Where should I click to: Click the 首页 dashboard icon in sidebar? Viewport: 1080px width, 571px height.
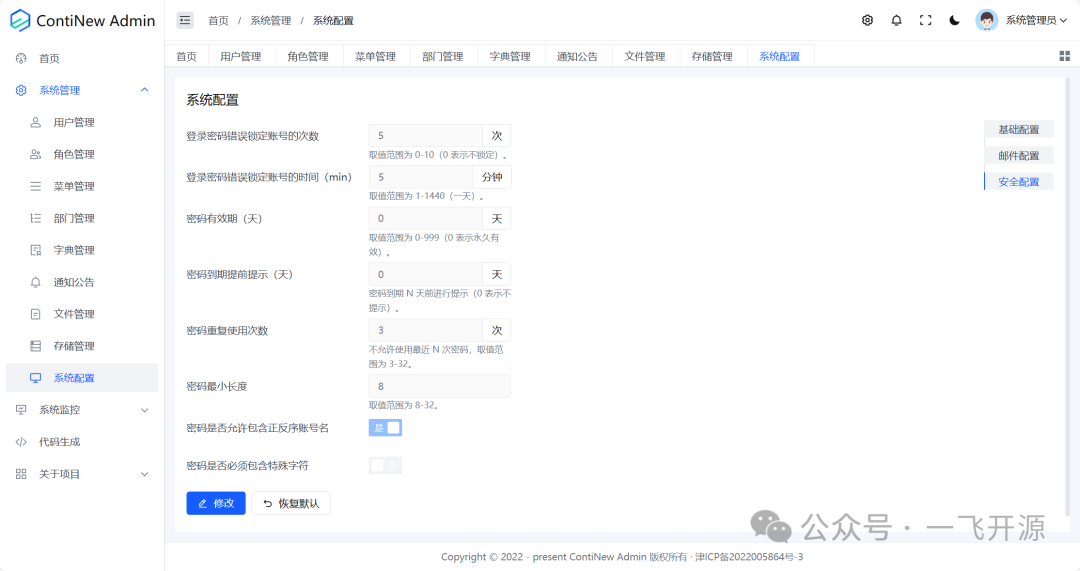tap(21, 59)
